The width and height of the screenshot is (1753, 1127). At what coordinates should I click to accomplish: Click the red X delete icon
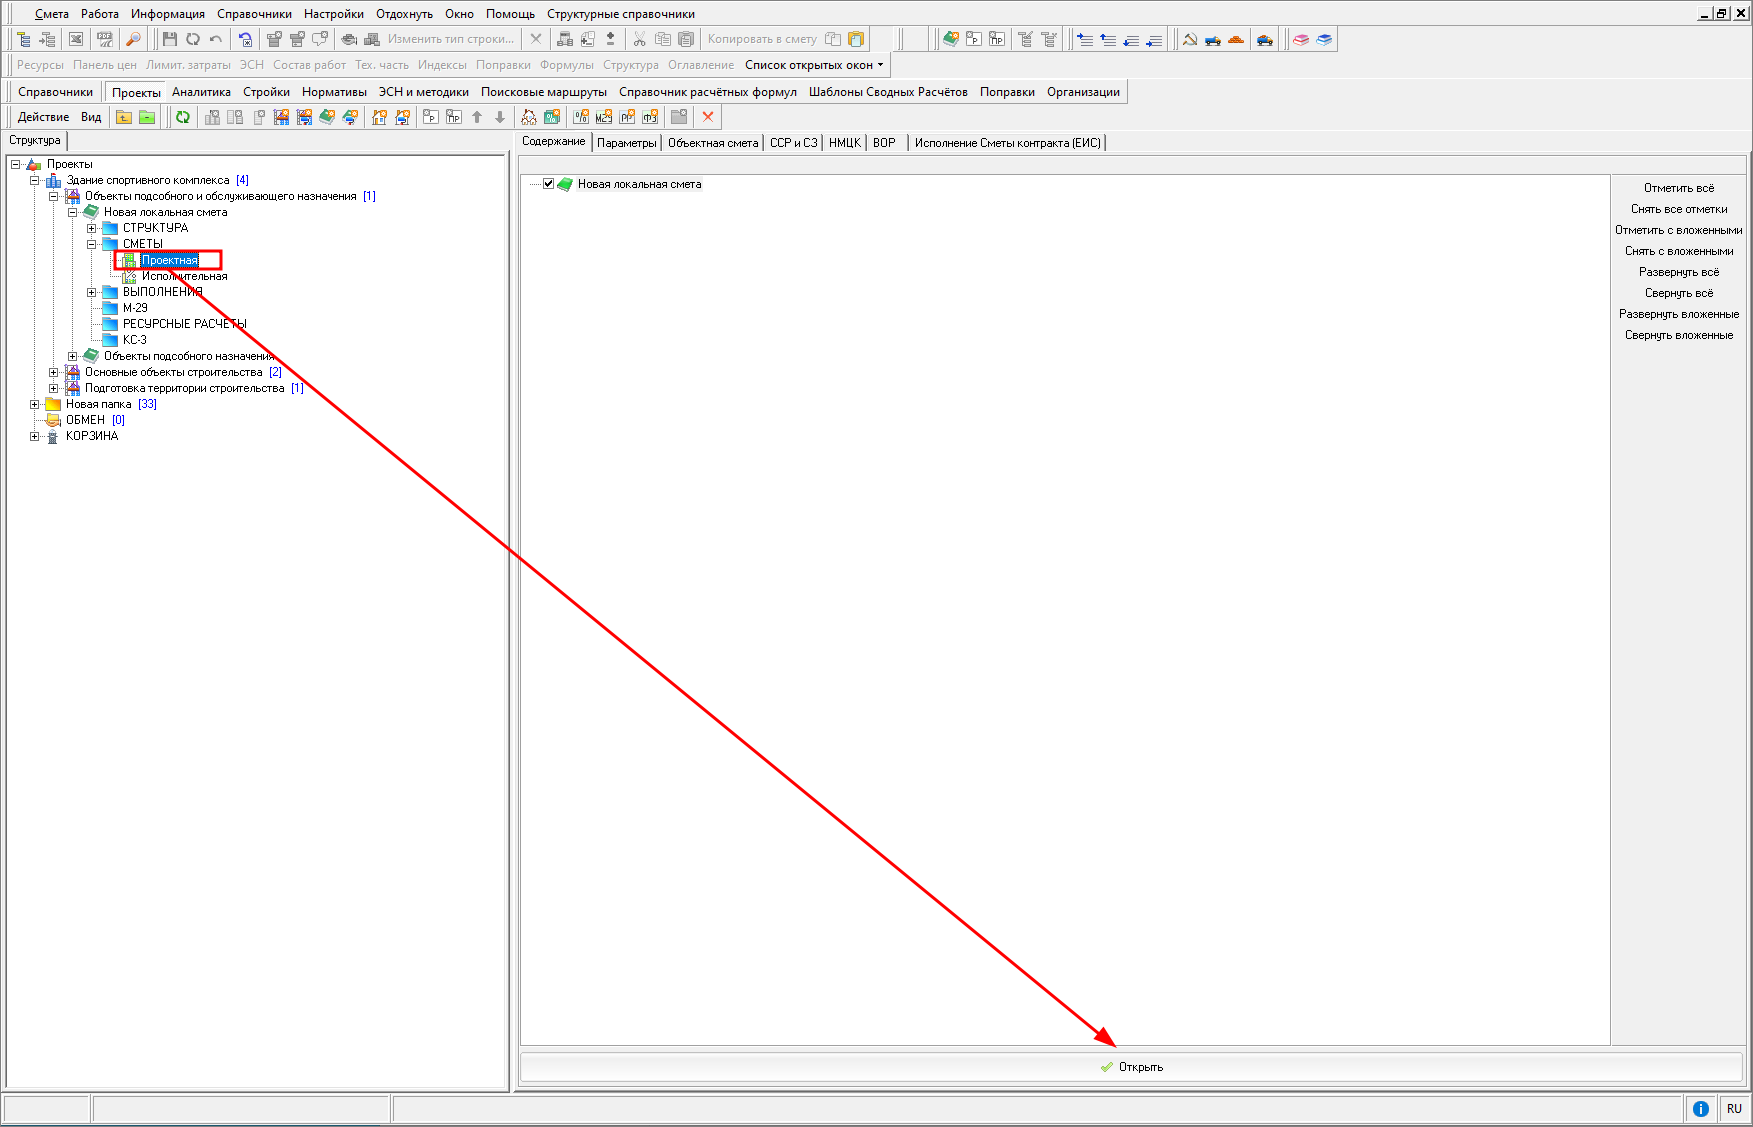click(708, 117)
